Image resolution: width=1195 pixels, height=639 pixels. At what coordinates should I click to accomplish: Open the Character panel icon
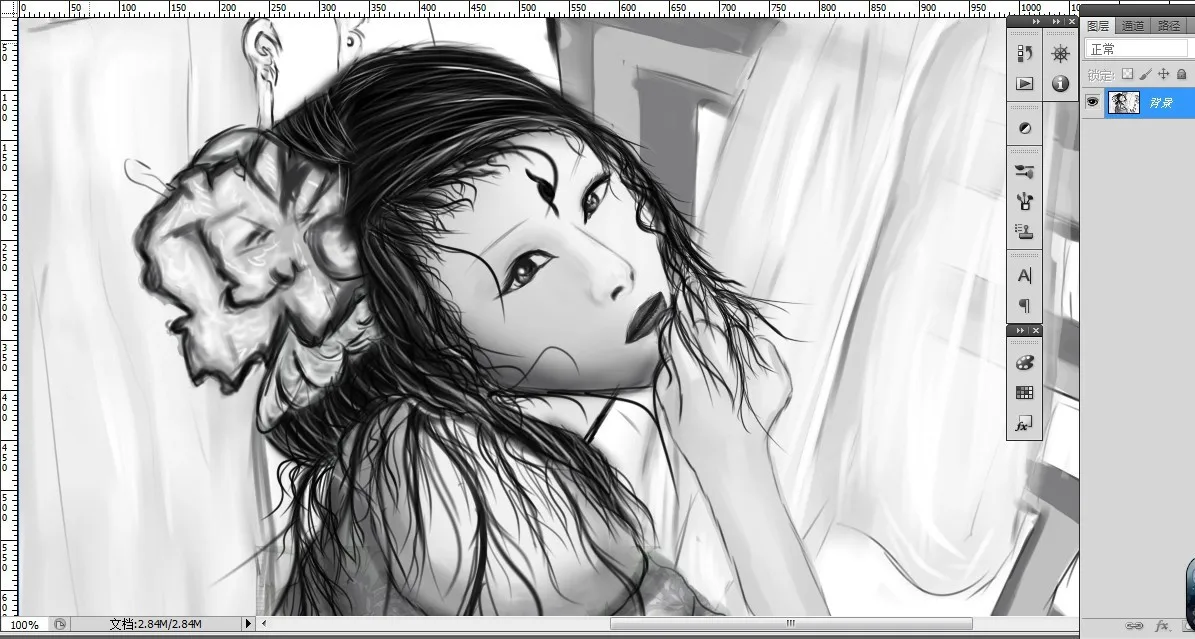[x=1024, y=275]
